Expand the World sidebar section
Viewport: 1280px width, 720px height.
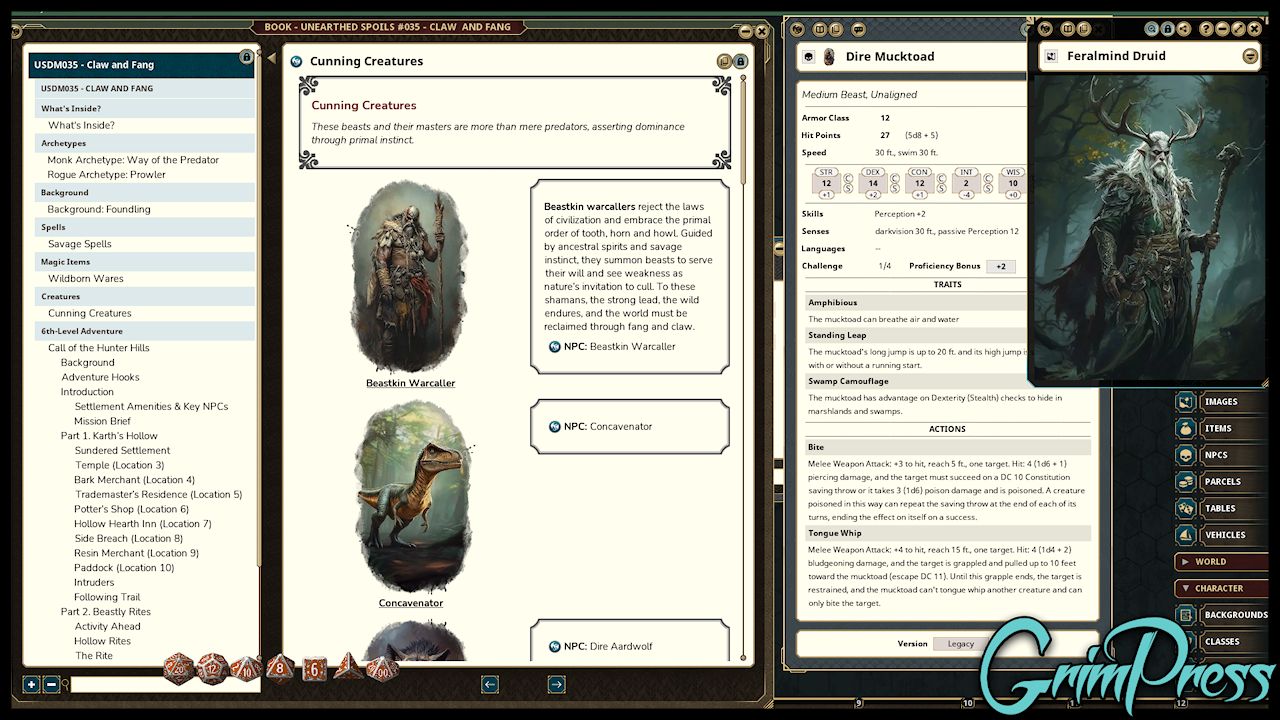click(x=1221, y=562)
